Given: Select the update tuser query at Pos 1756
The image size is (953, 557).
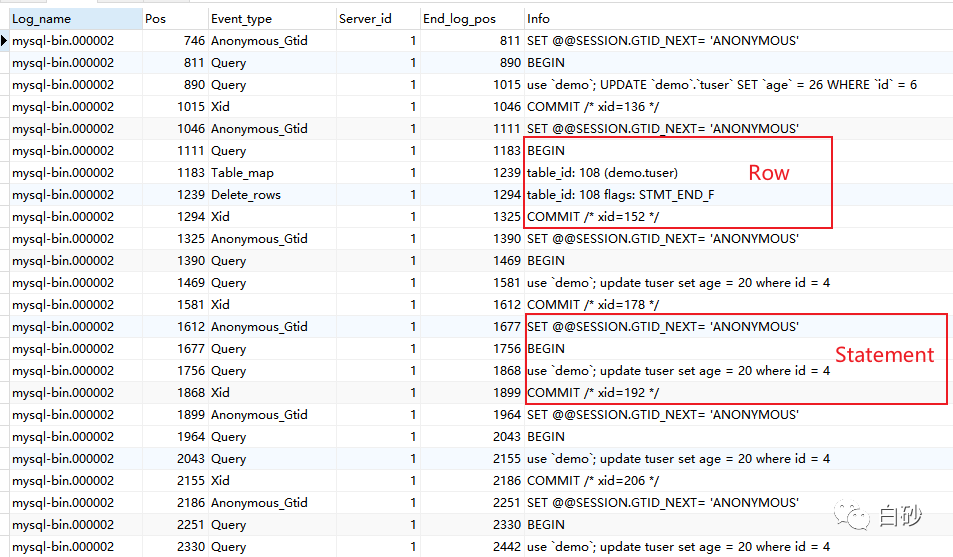Looking at the screenshot, I should [x=738, y=371].
